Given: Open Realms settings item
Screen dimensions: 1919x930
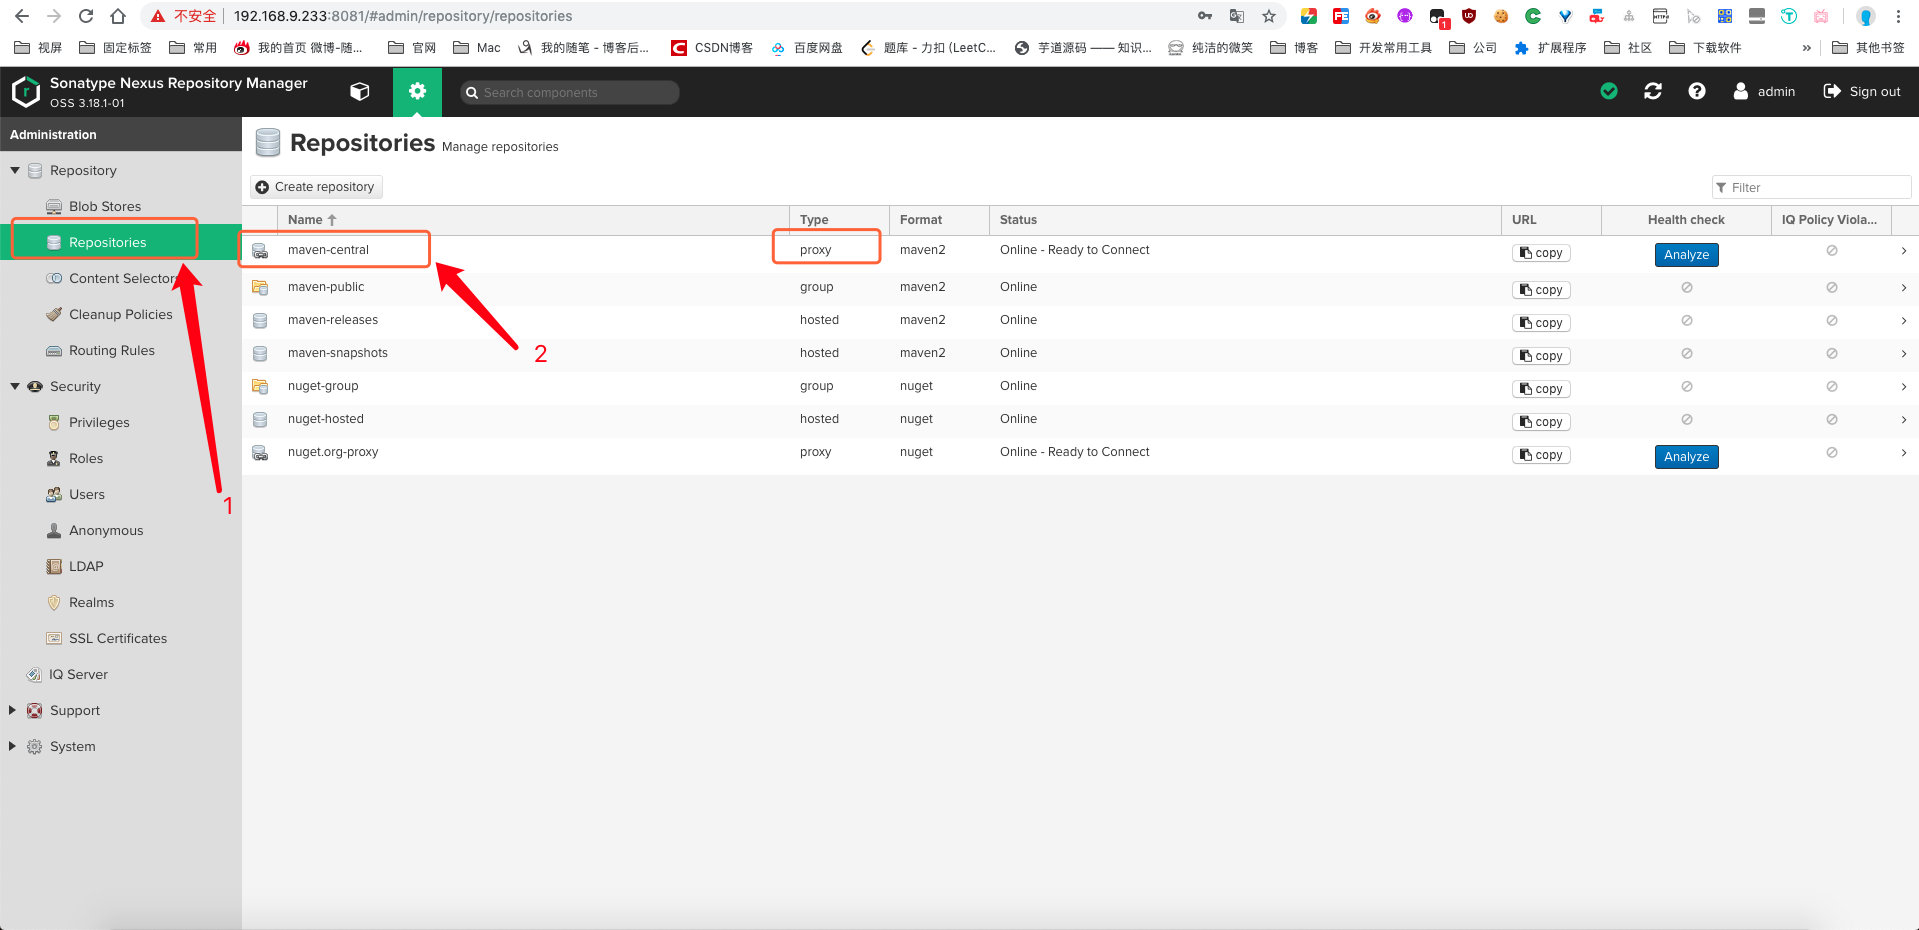Looking at the screenshot, I should tap(90, 603).
